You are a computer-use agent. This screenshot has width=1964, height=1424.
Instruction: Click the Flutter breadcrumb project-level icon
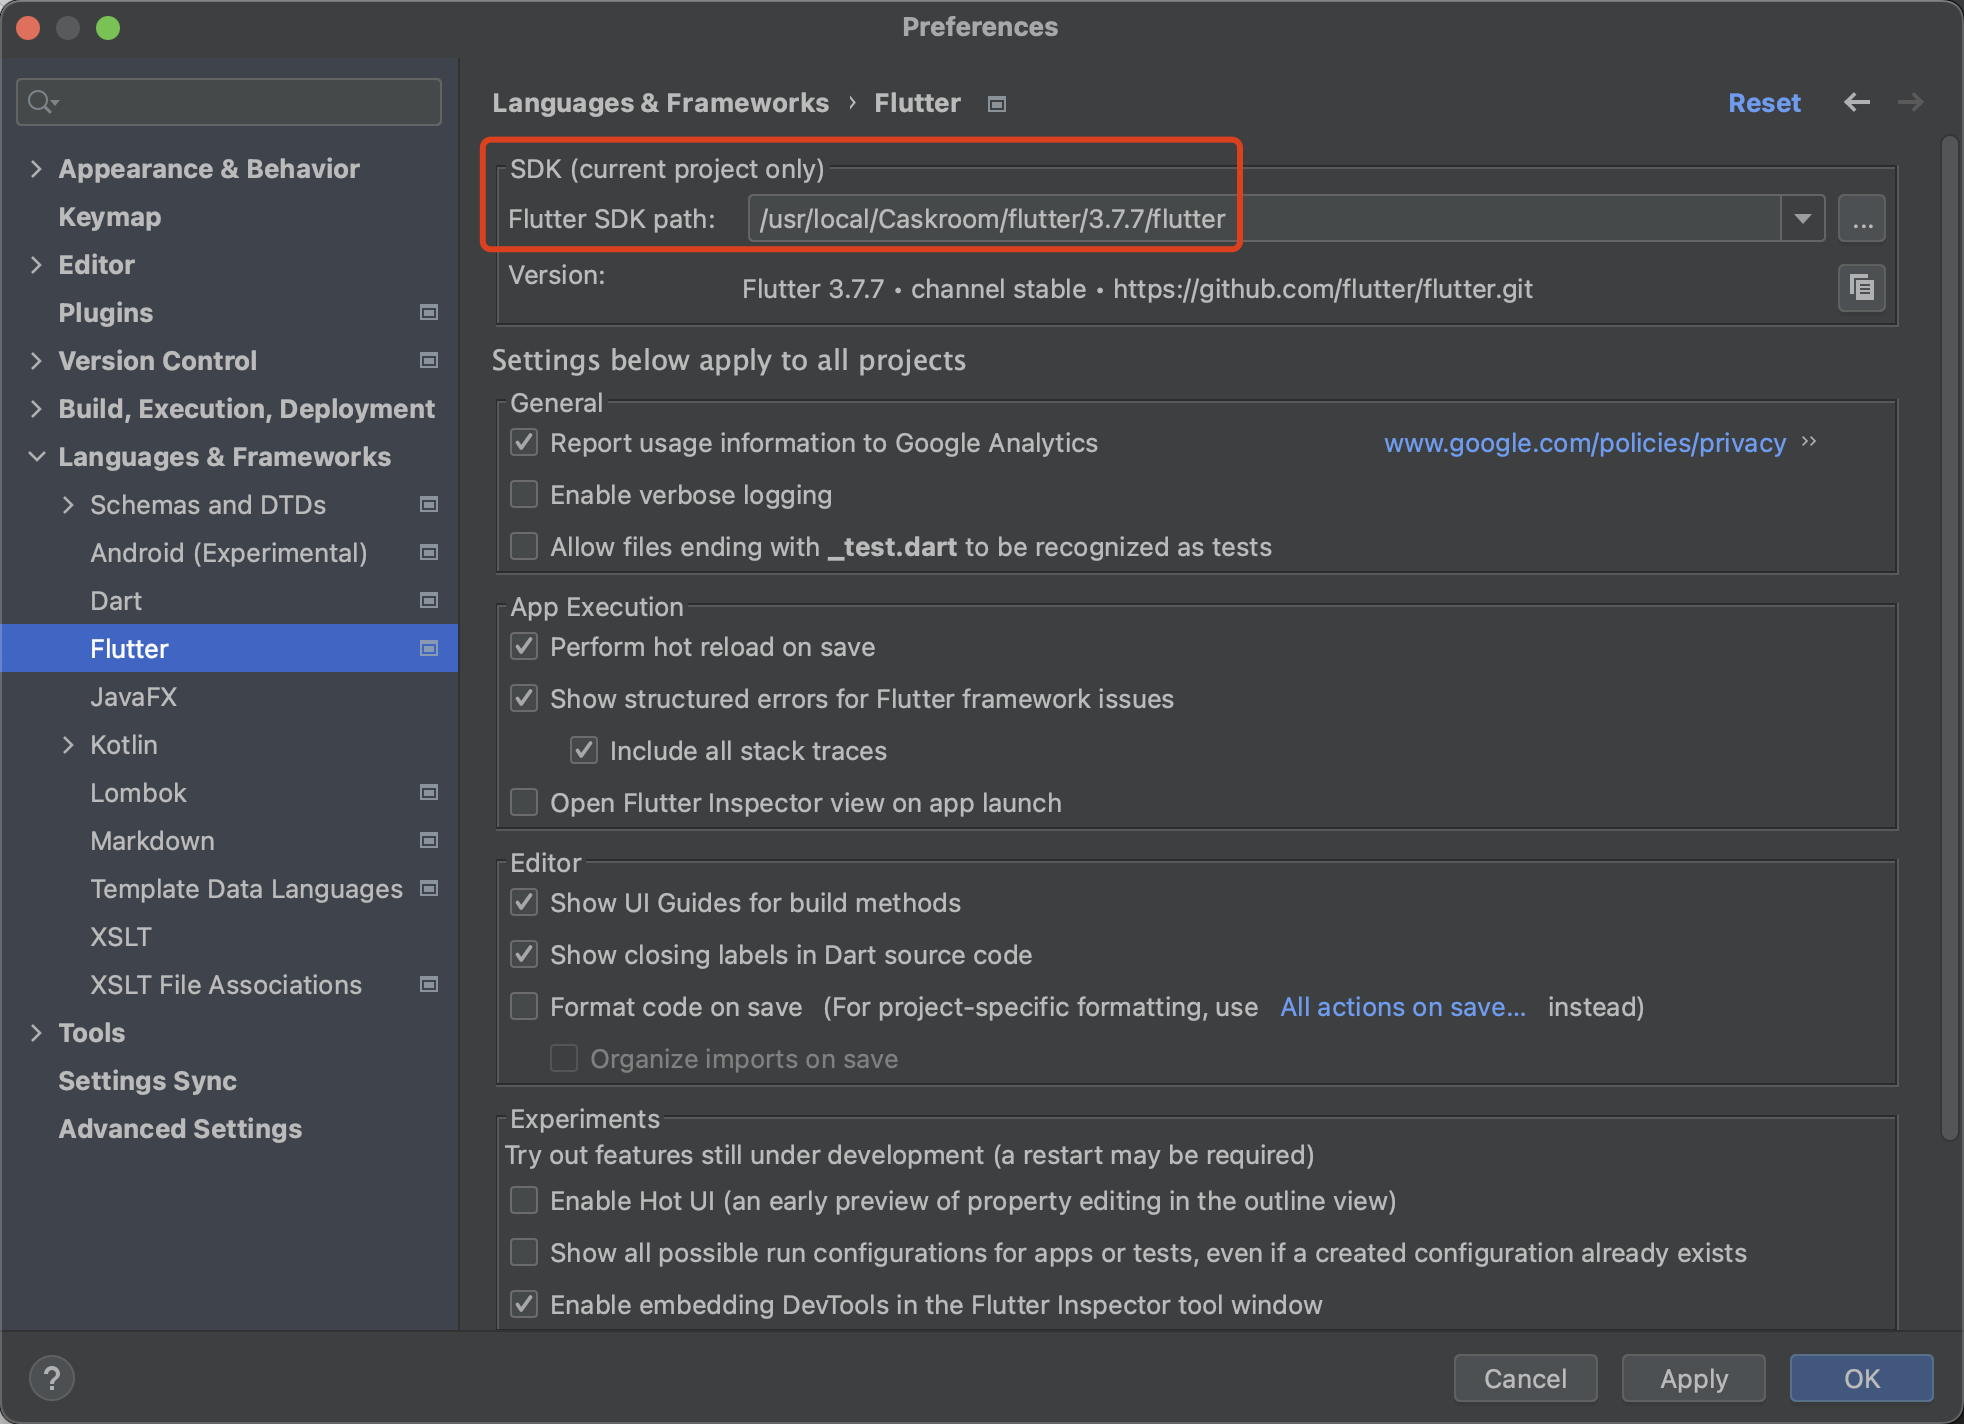click(996, 104)
